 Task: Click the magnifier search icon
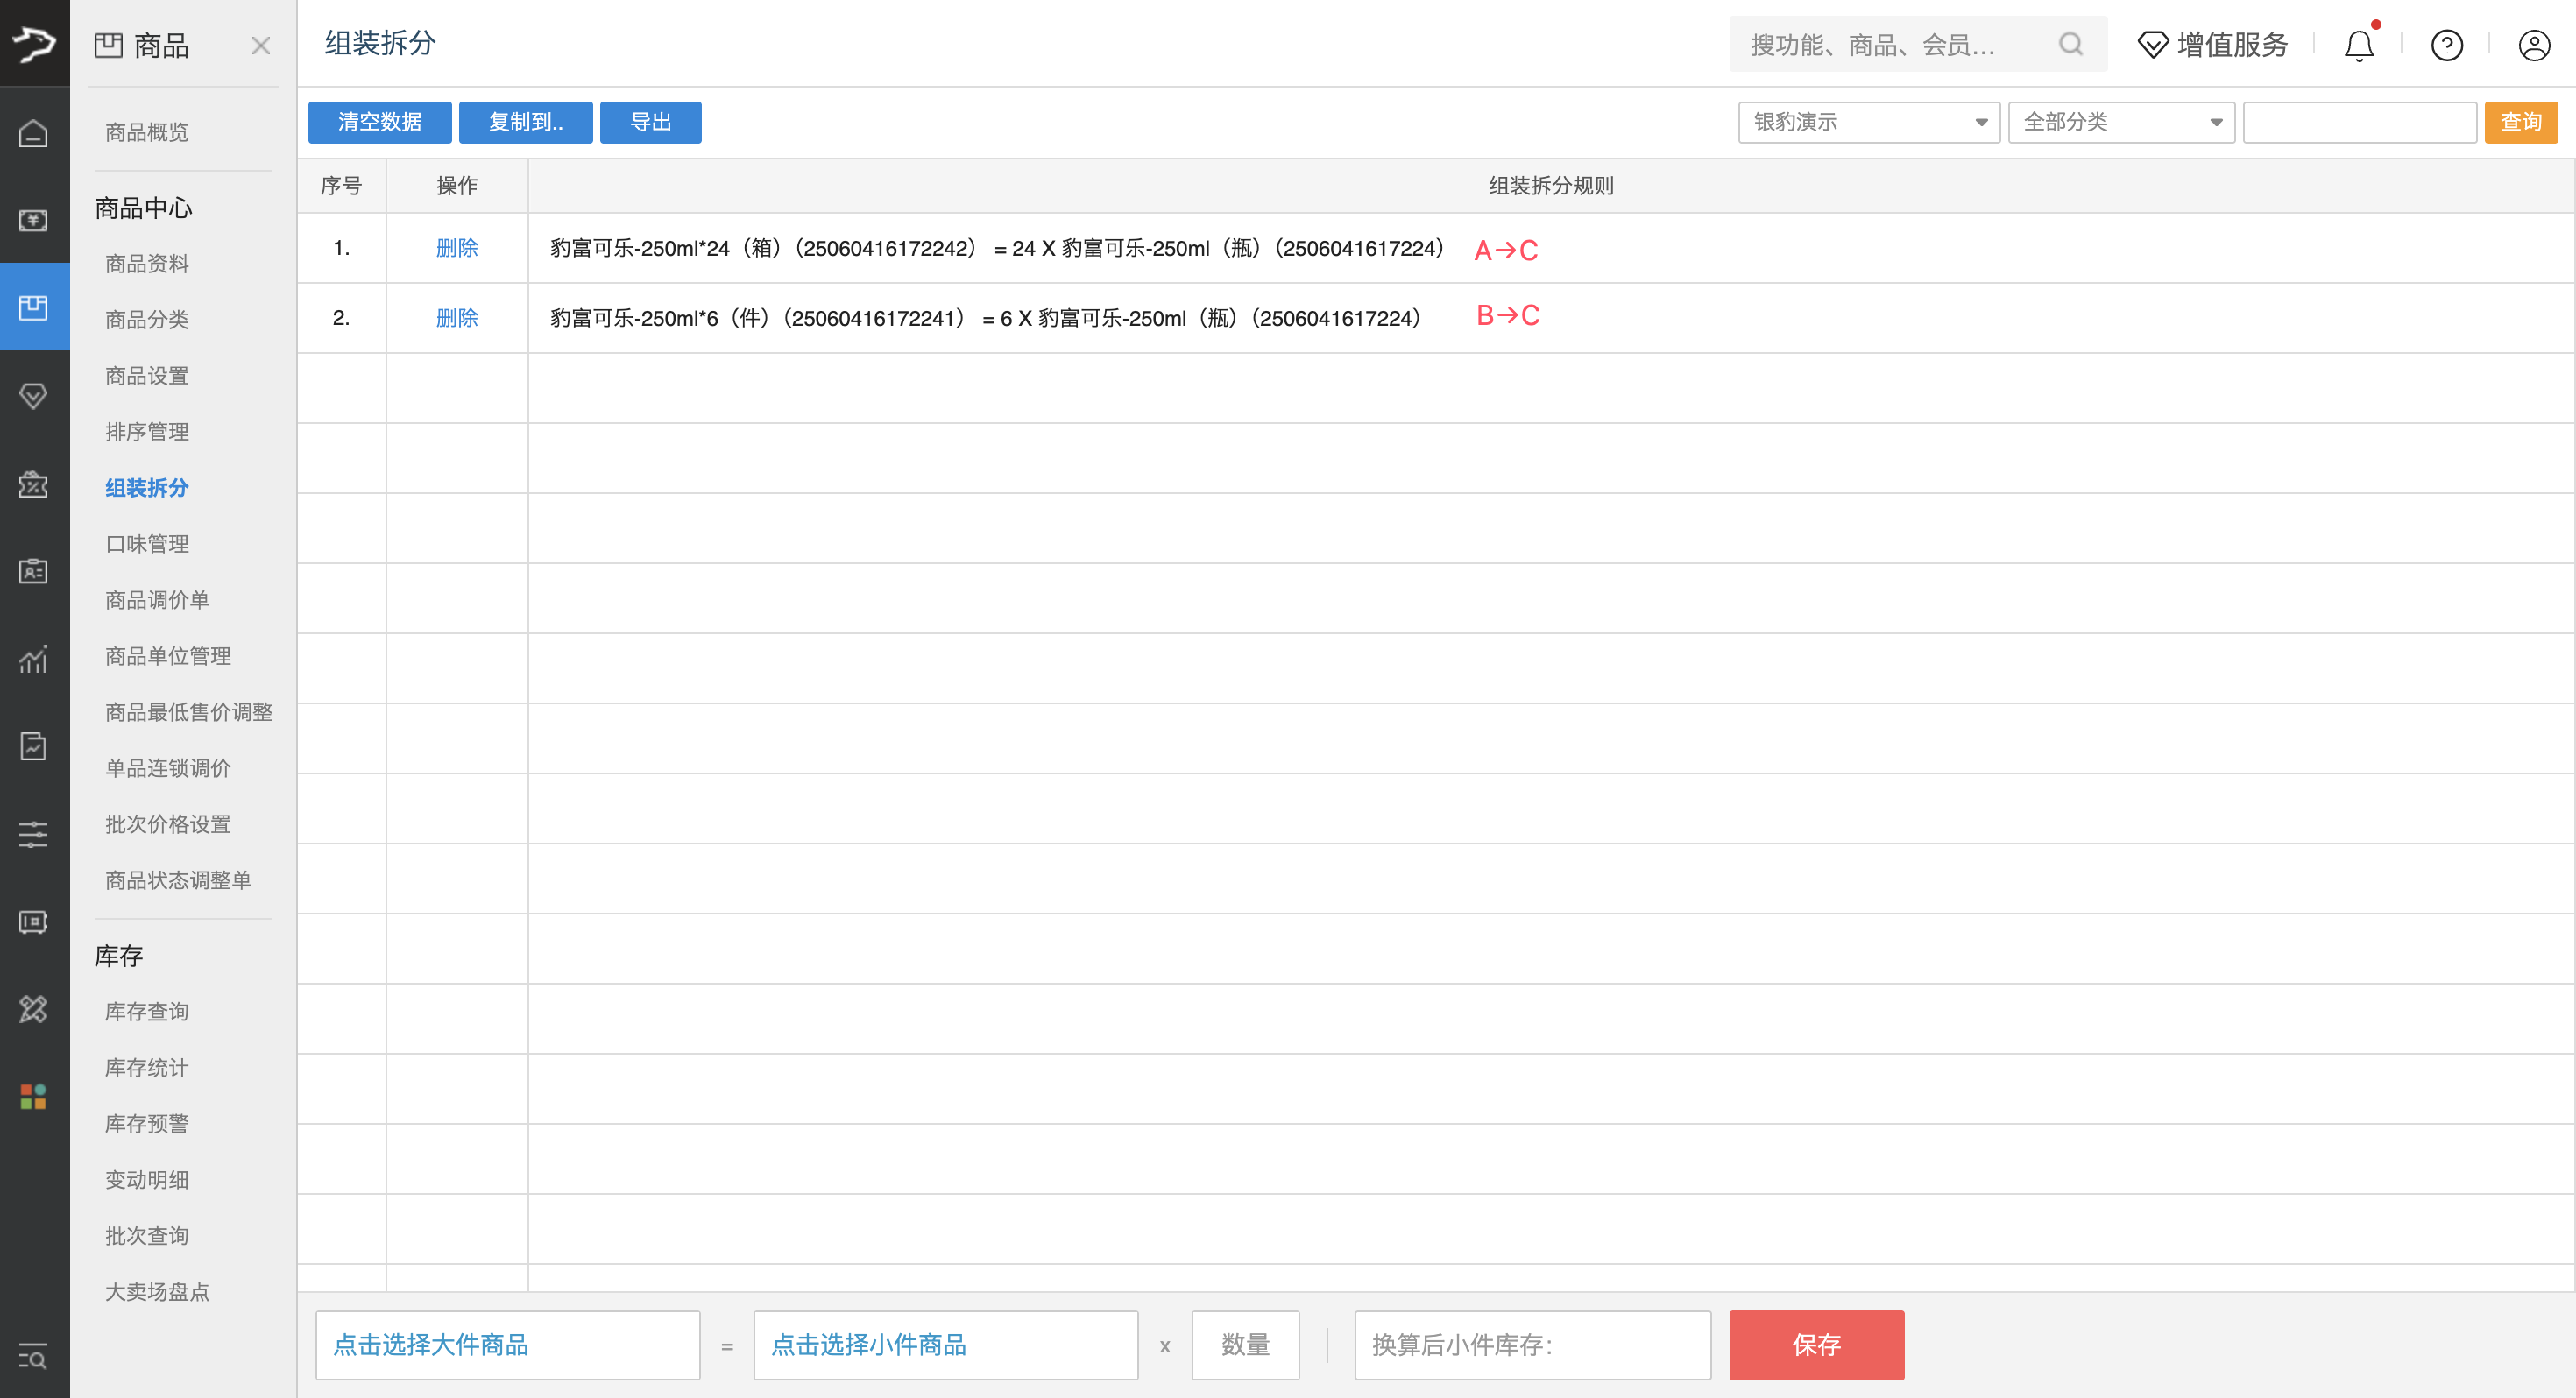(2070, 44)
